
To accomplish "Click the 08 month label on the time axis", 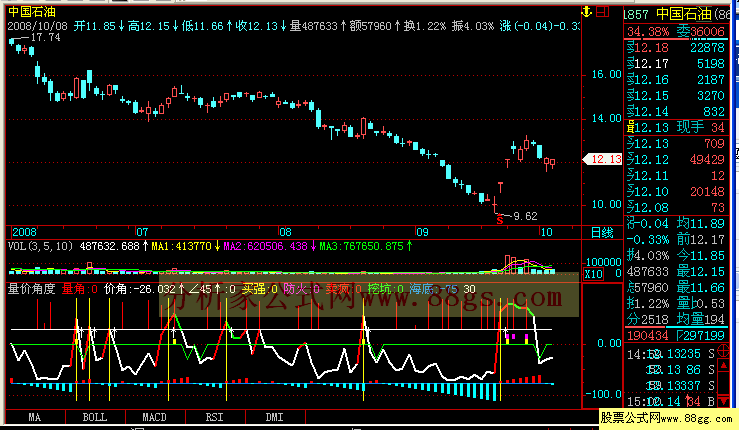I will (285, 232).
